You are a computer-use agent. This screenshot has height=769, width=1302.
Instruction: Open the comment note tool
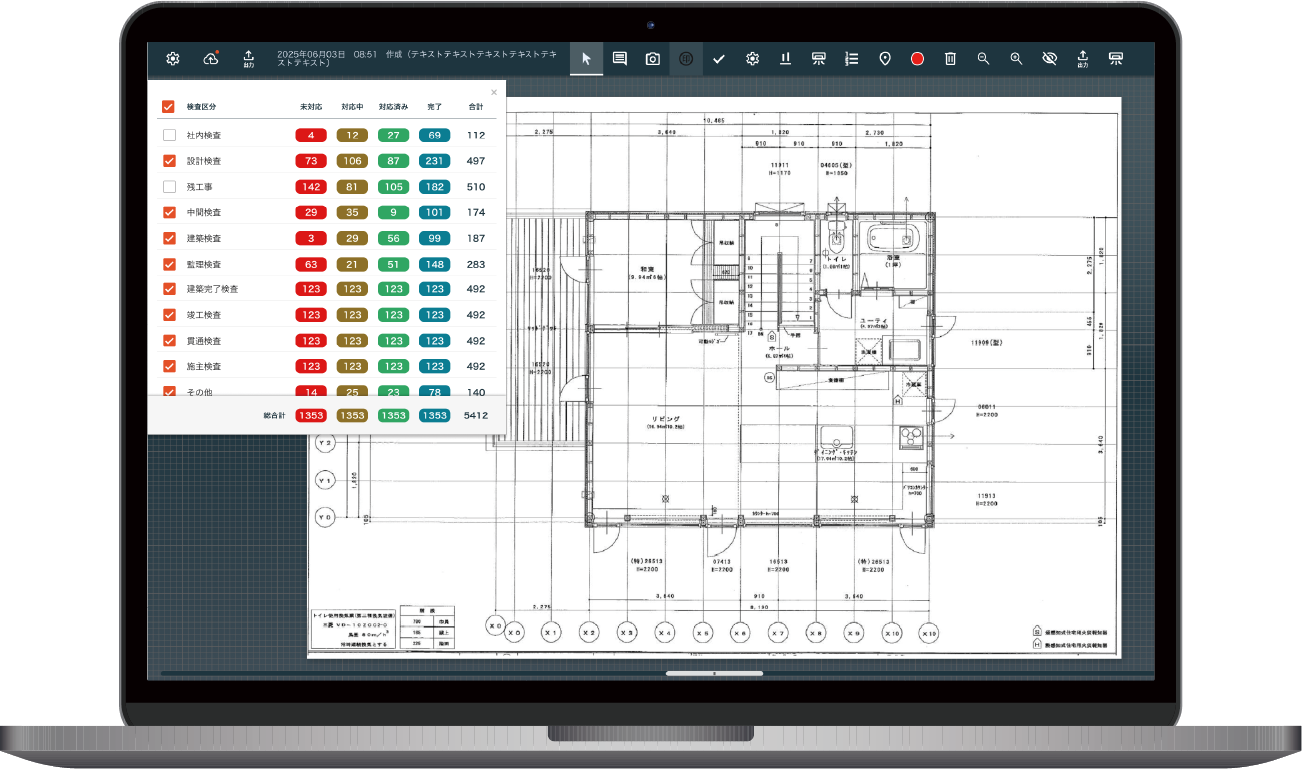coord(620,59)
